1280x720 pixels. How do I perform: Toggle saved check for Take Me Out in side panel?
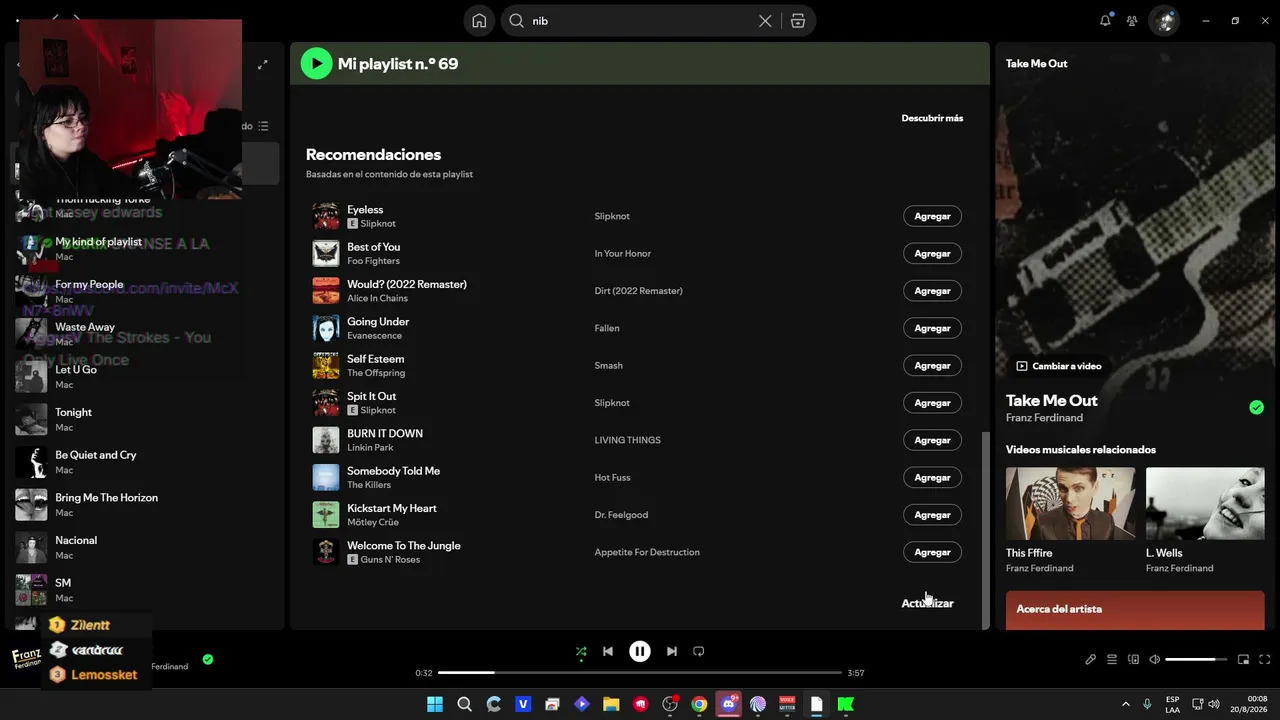(1256, 407)
